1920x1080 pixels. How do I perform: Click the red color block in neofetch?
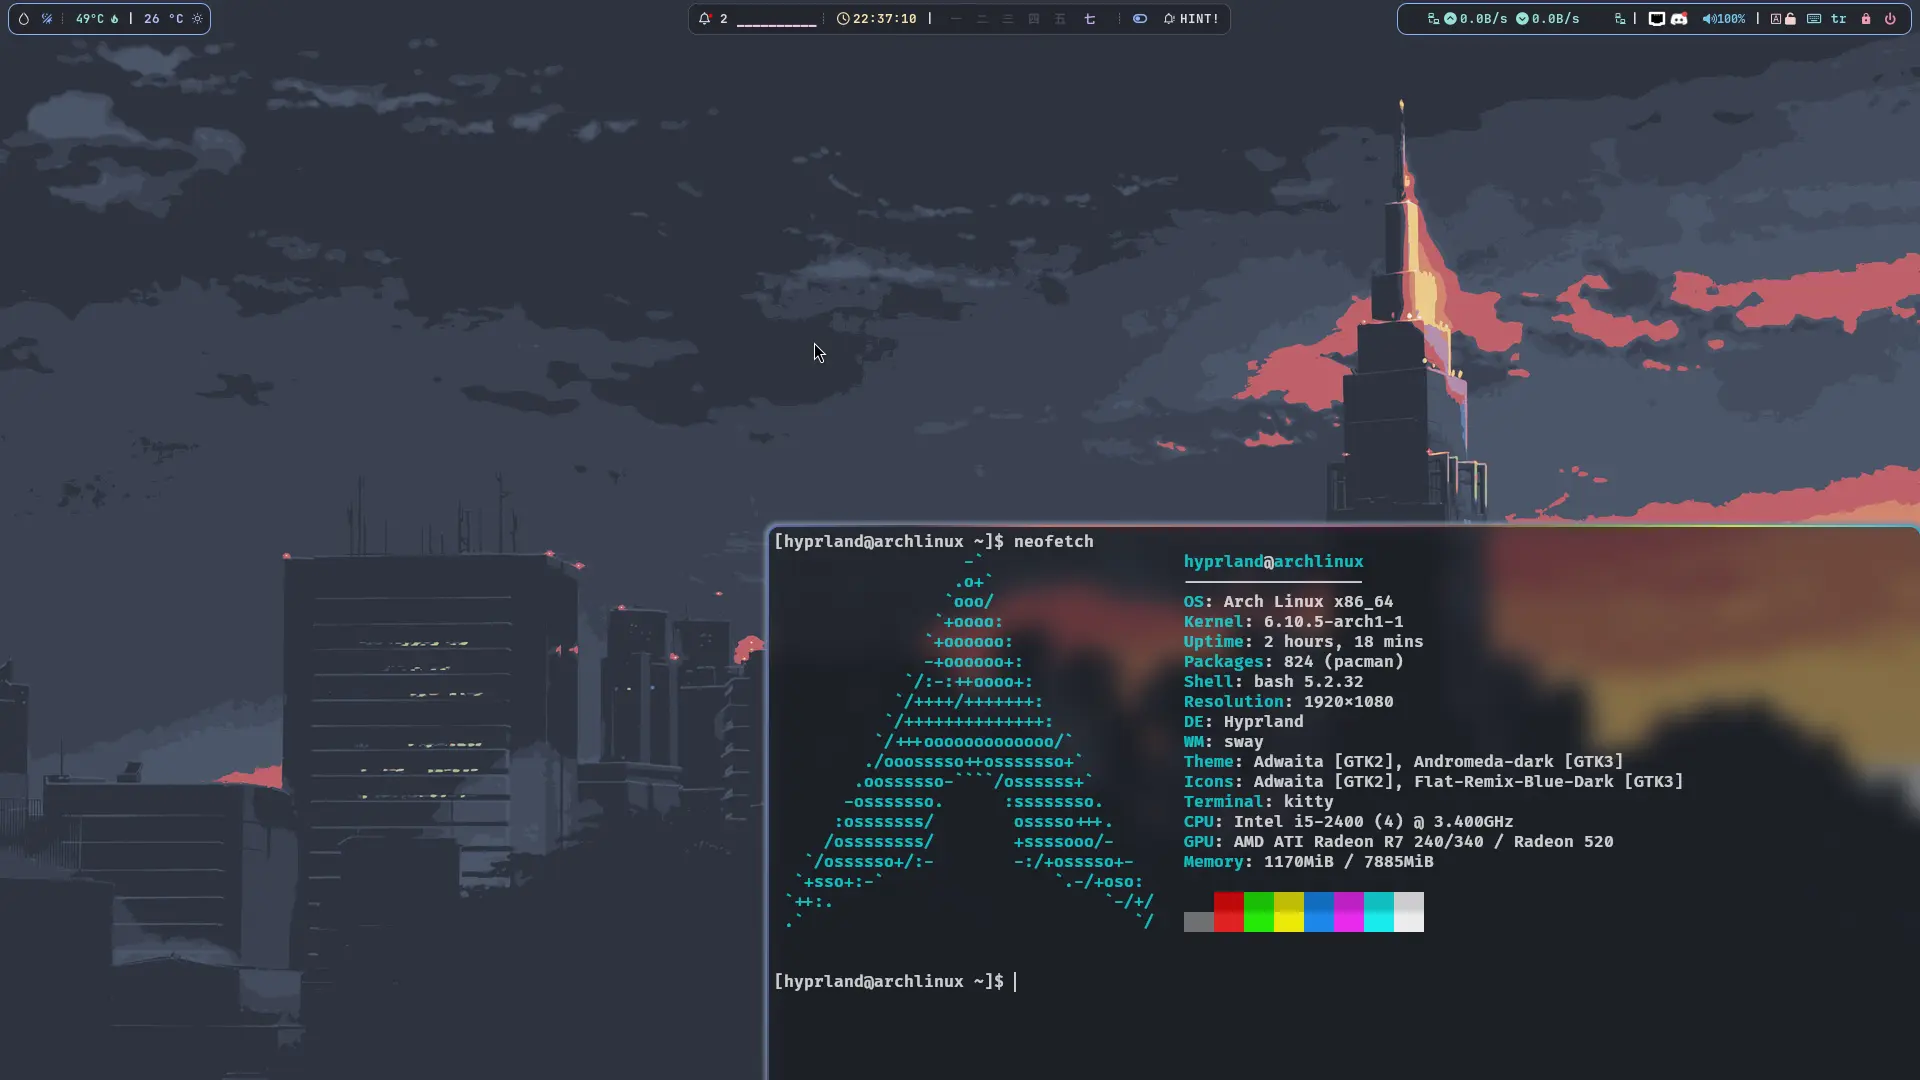1229,912
